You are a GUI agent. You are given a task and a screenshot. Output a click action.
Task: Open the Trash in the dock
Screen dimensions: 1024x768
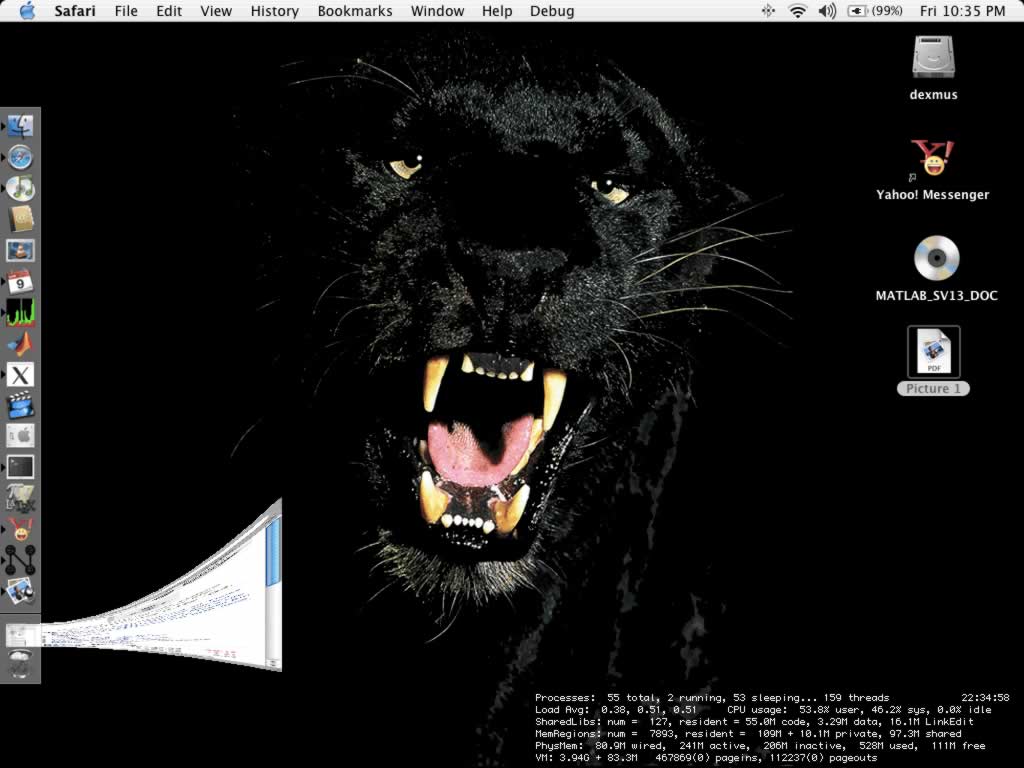[20, 664]
